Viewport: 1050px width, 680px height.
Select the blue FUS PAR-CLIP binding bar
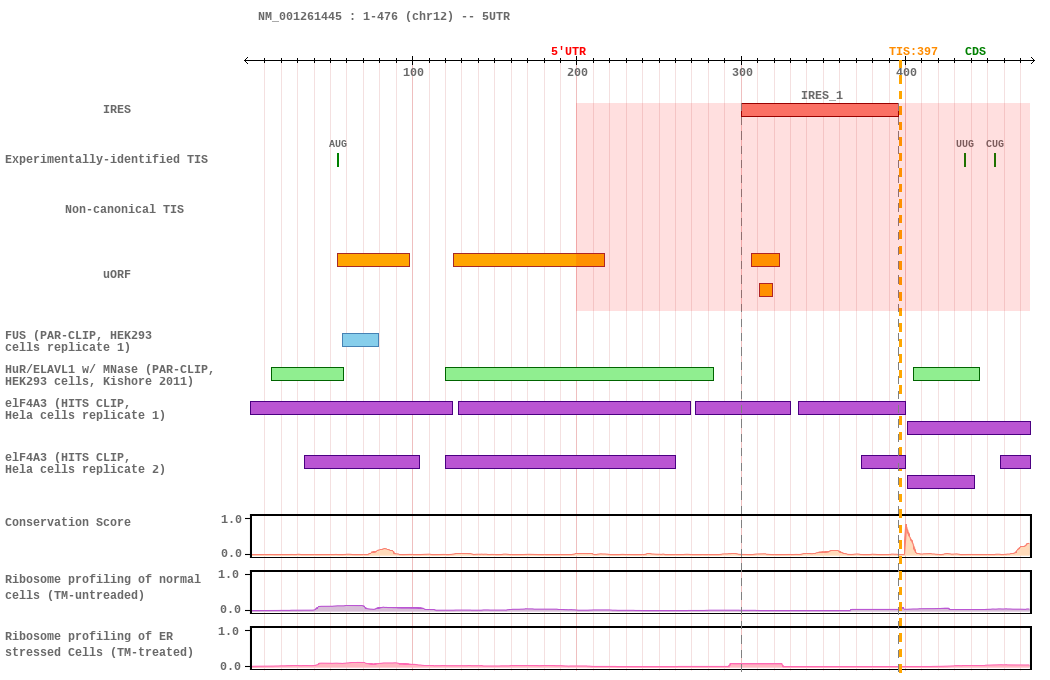(360, 340)
